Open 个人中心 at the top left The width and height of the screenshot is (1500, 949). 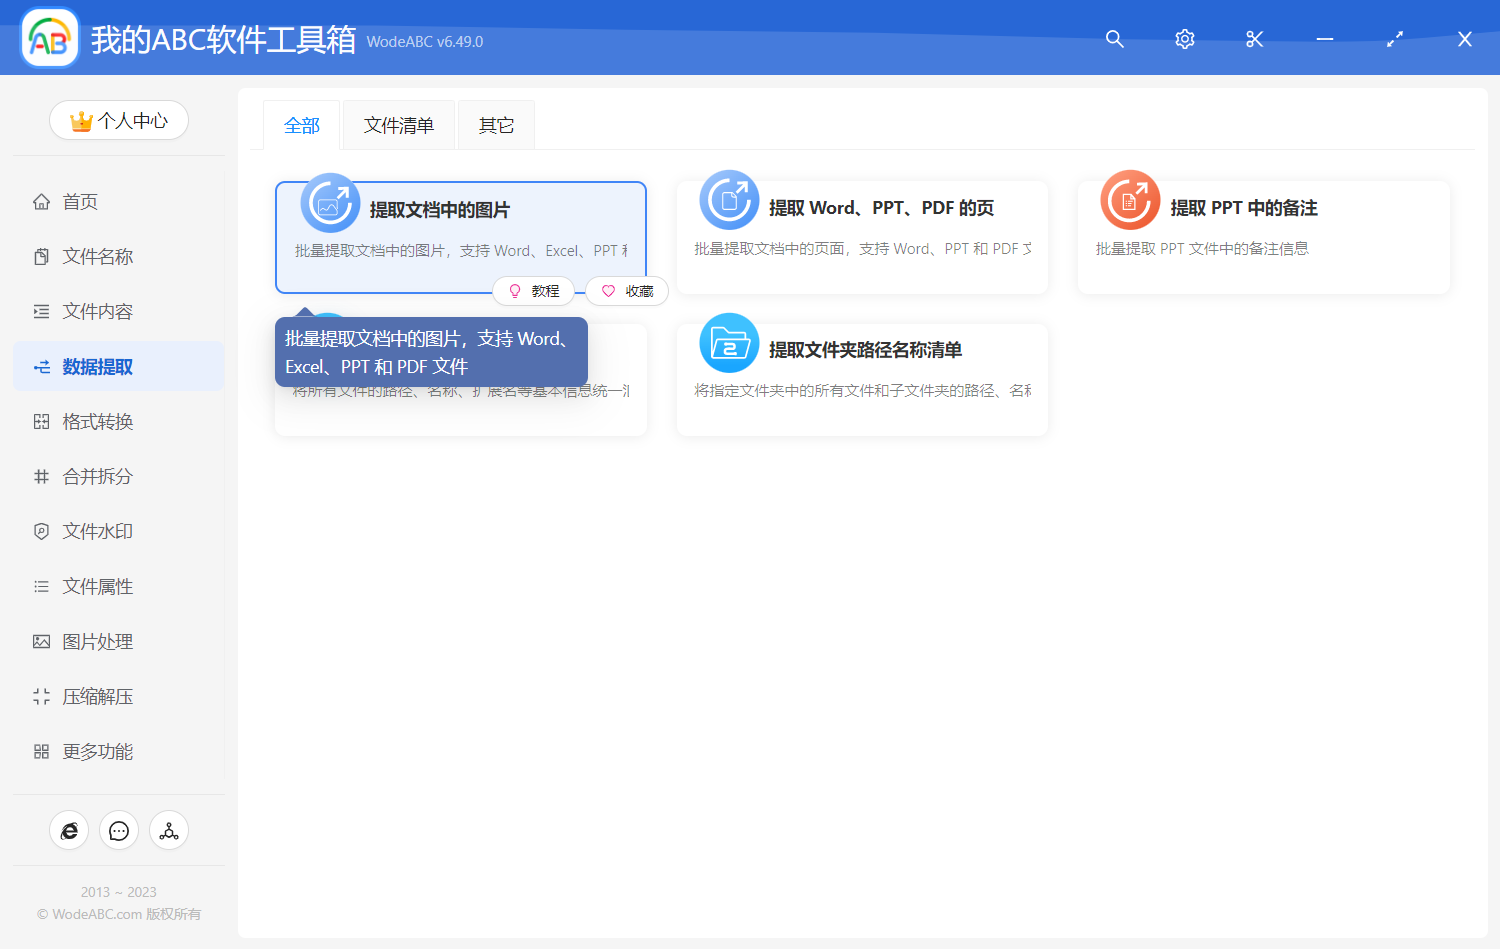119,120
